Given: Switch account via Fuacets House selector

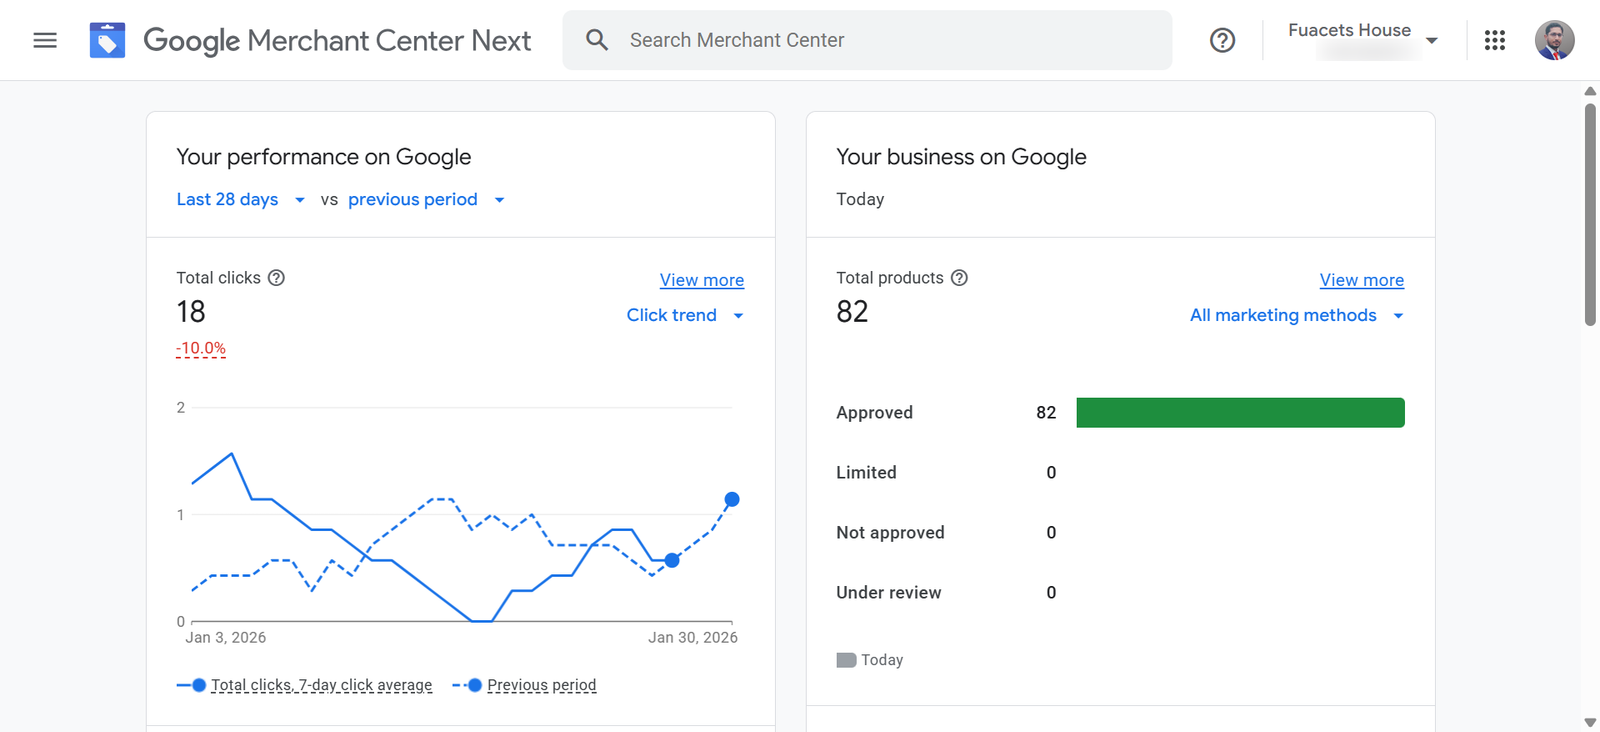Looking at the screenshot, I should pos(1362,40).
